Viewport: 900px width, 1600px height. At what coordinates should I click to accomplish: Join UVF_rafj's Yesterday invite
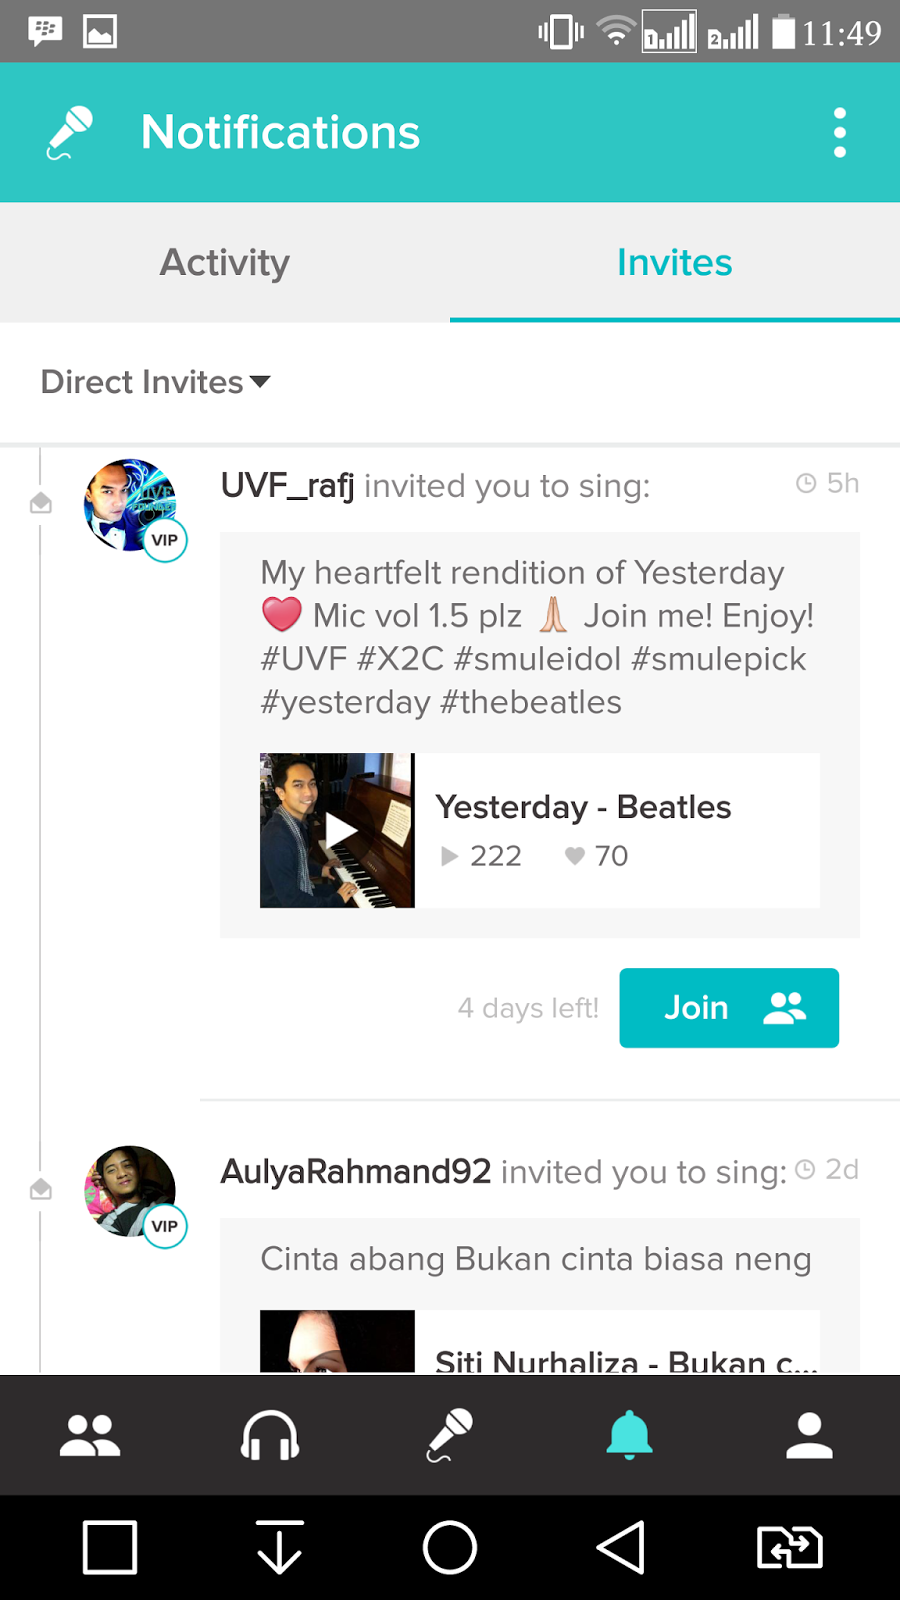tap(729, 1008)
